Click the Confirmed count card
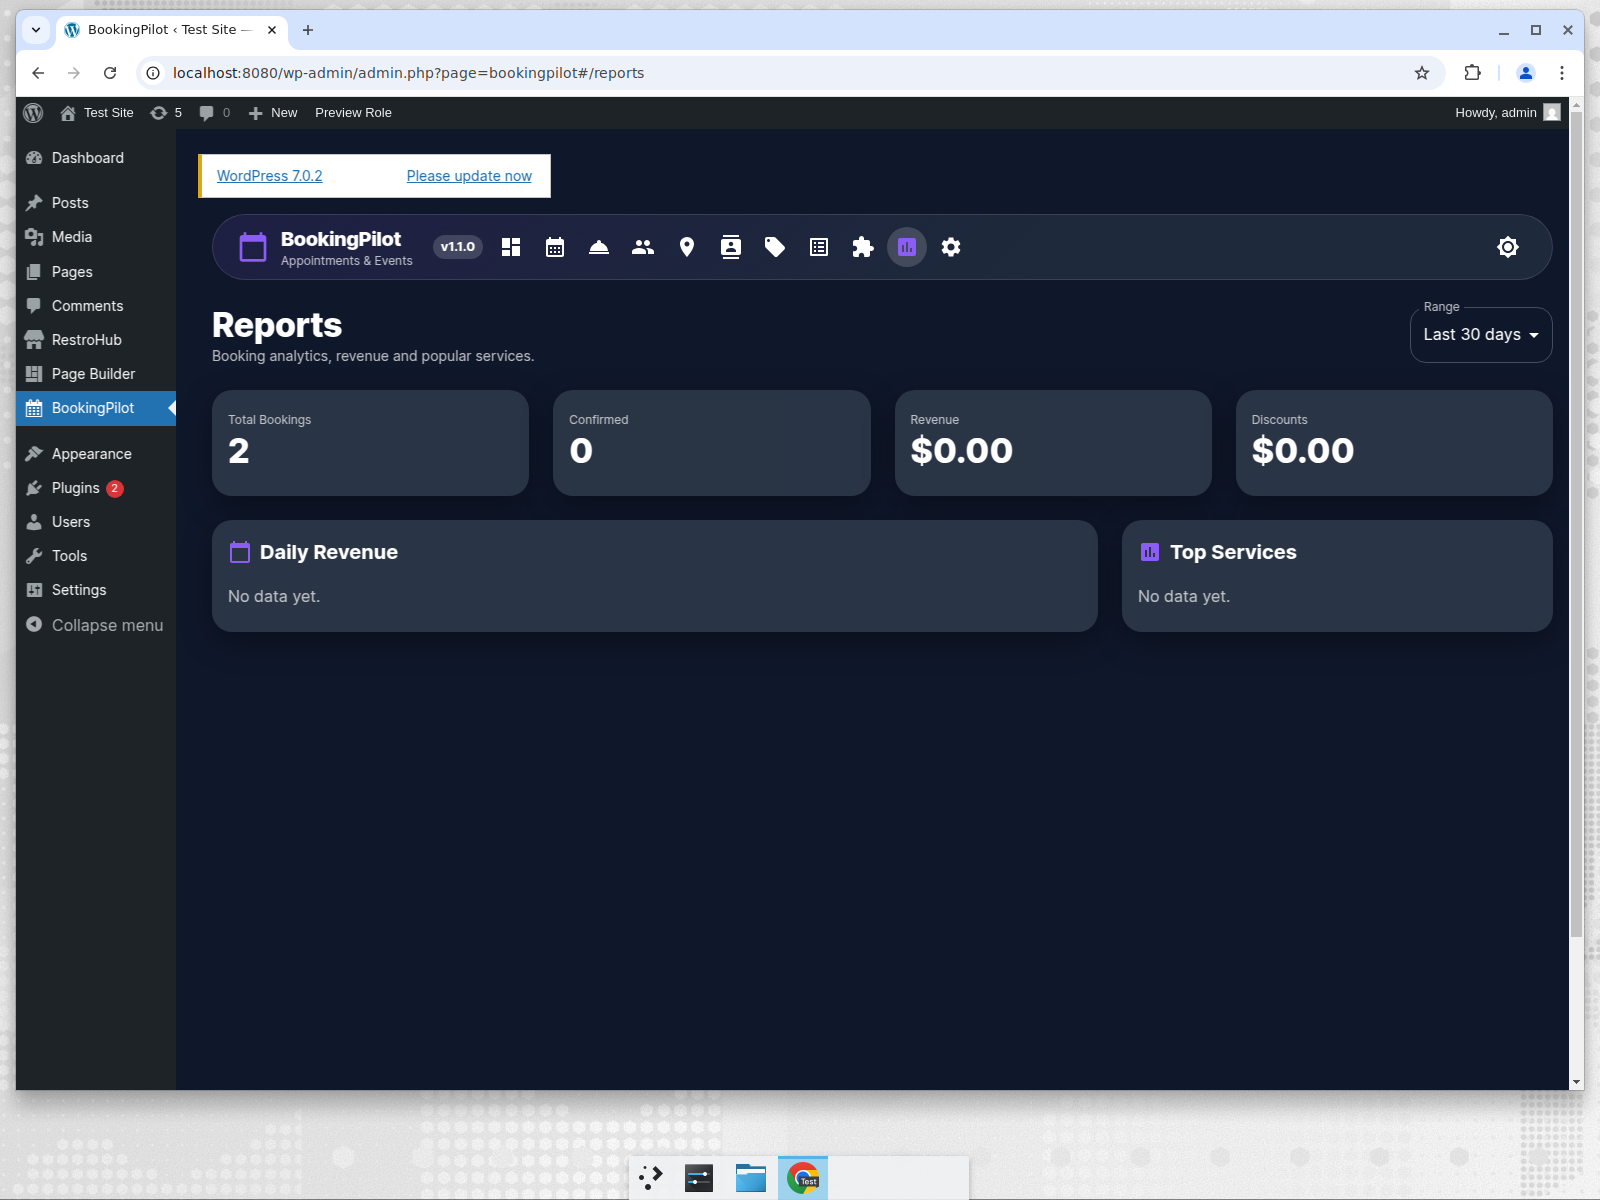The height and width of the screenshot is (1200, 1600). click(712, 443)
